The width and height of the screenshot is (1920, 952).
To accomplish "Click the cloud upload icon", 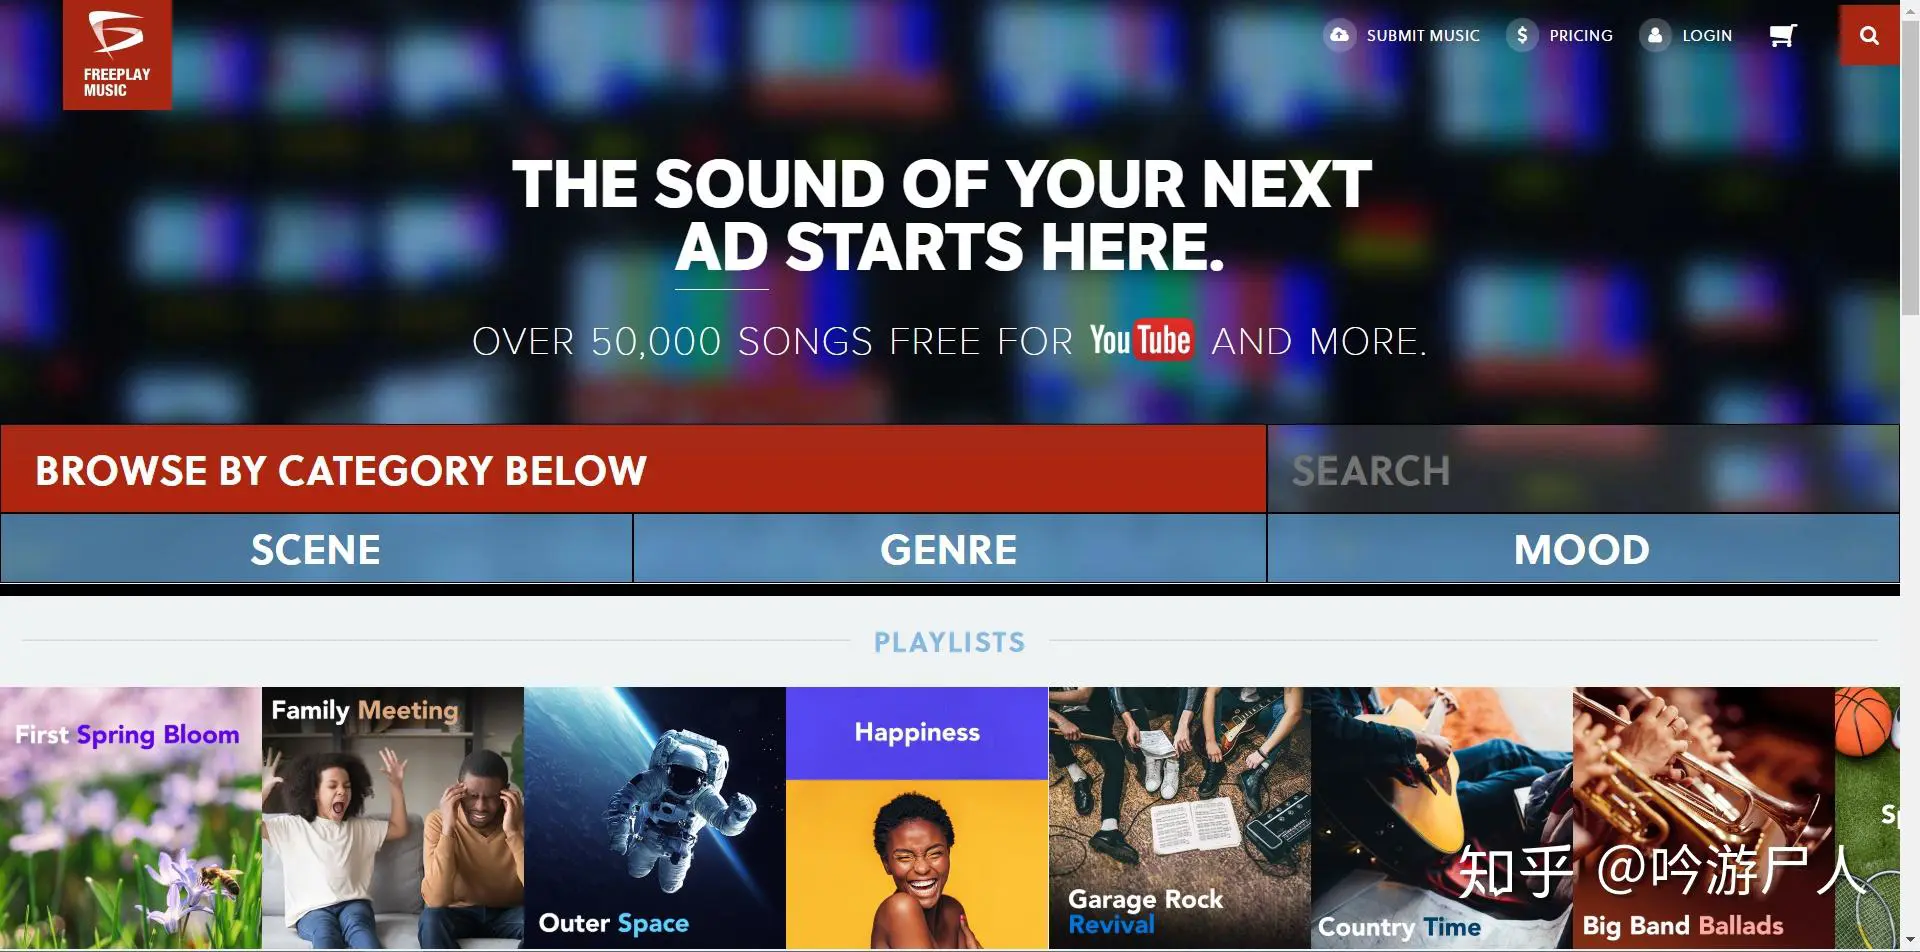I will [1339, 35].
